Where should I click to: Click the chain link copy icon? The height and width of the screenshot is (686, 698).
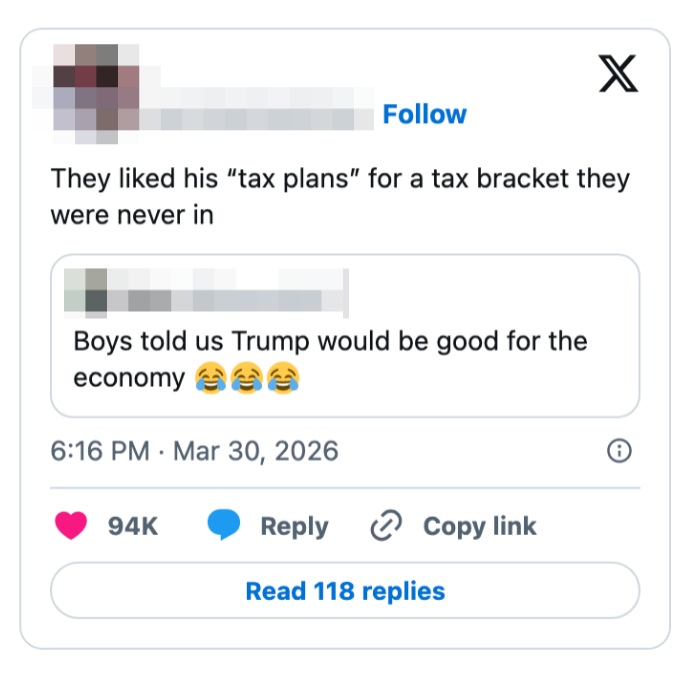point(385,526)
